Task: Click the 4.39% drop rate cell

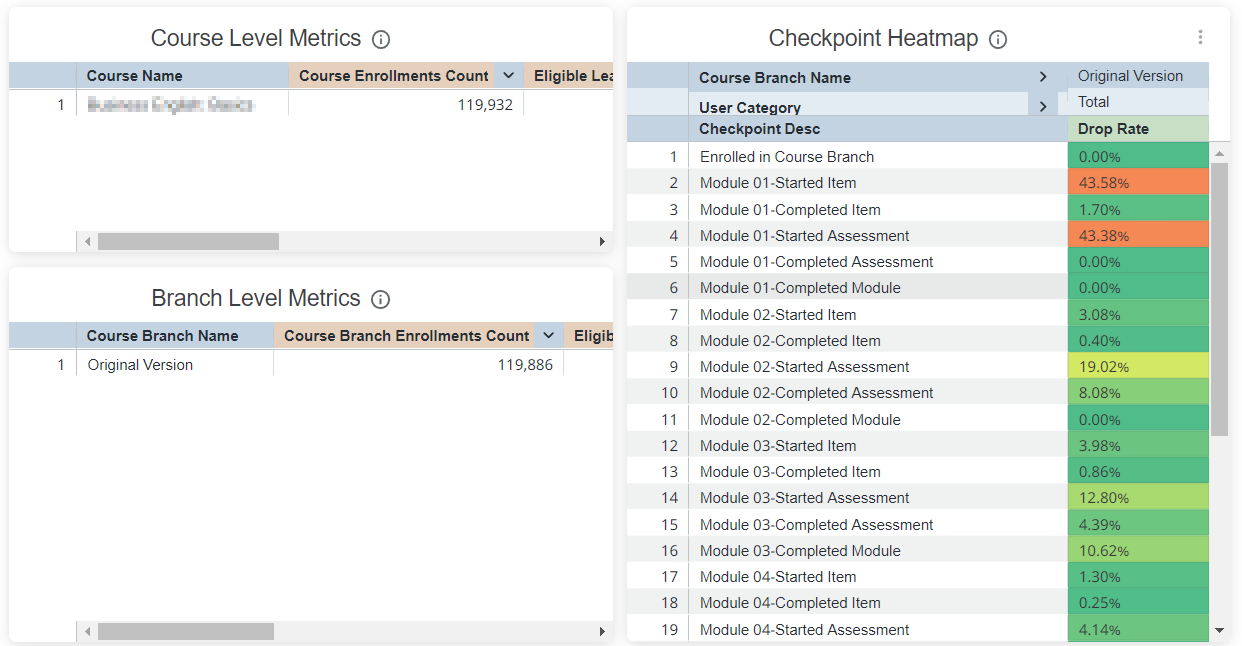Action: coord(1138,524)
